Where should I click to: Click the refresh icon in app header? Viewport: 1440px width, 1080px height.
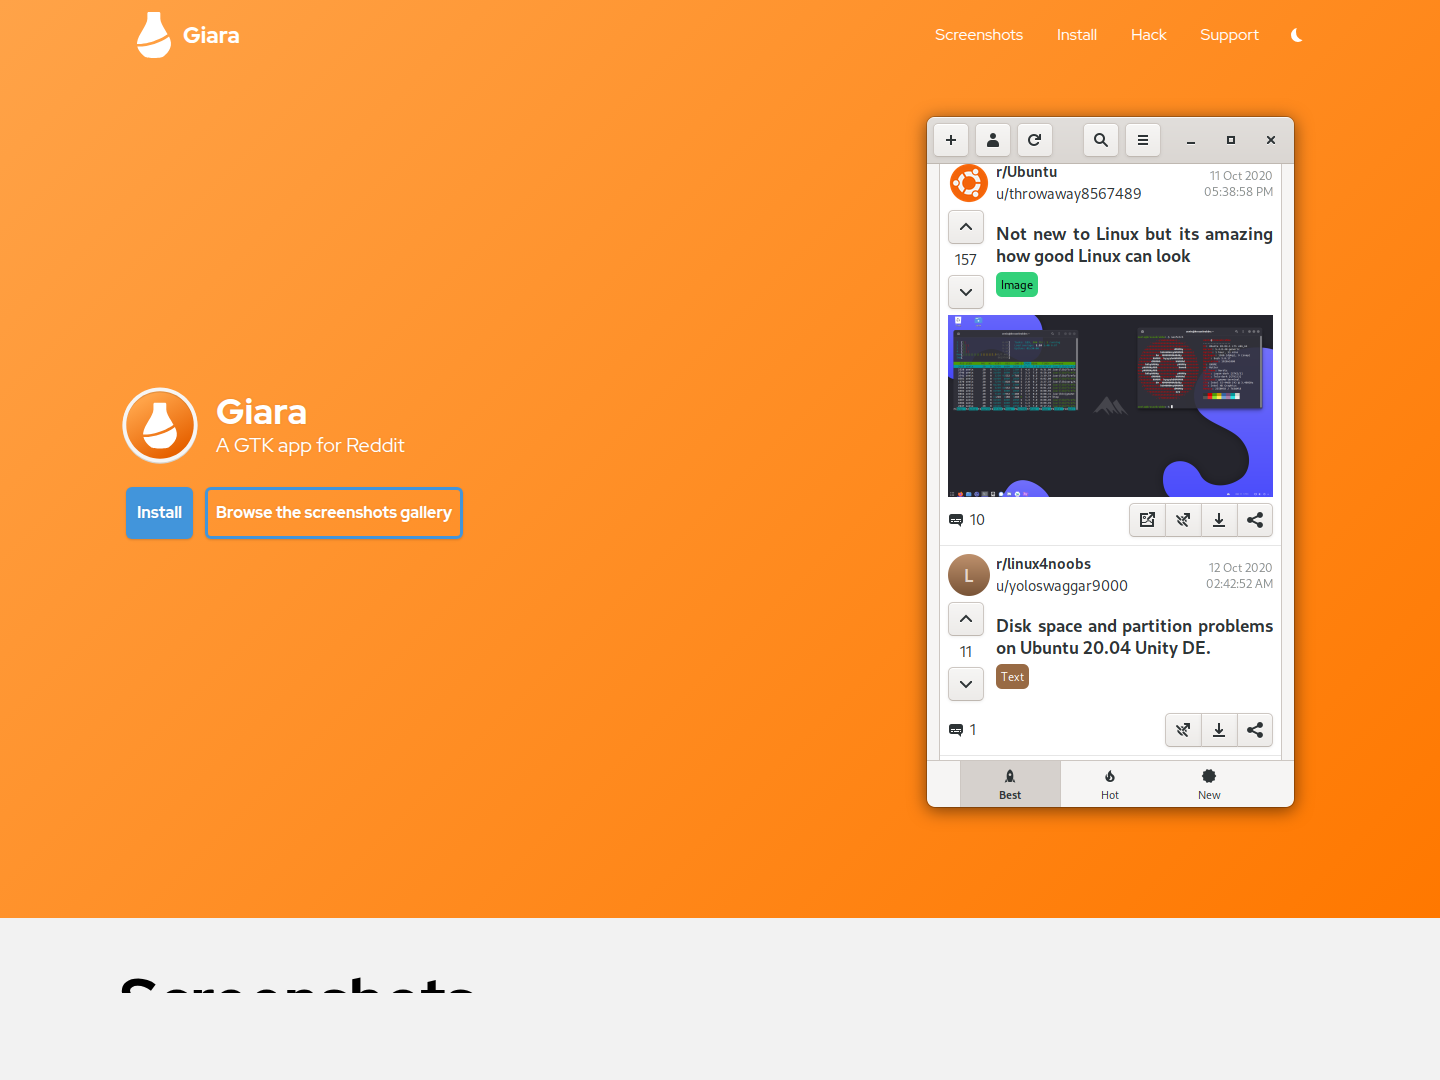pyautogui.click(x=1035, y=140)
